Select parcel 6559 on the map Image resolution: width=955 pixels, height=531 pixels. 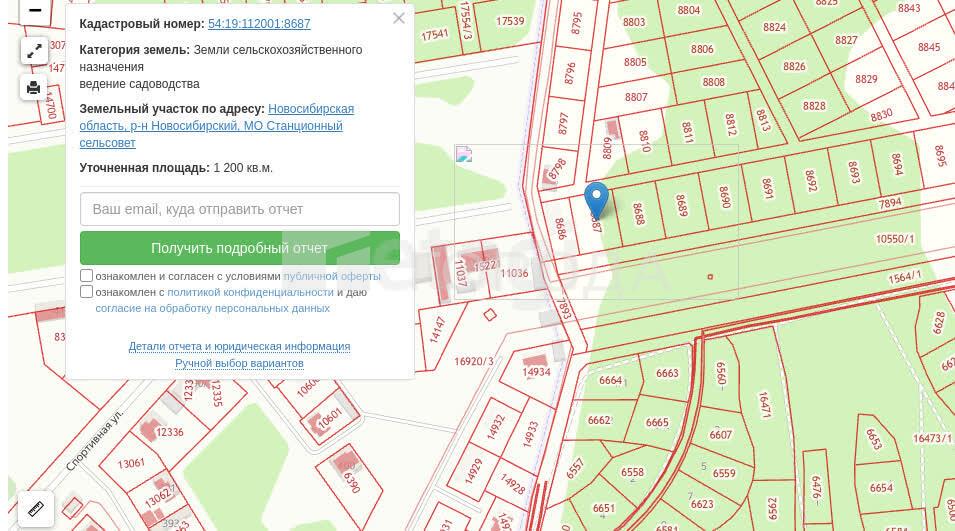click(724, 473)
